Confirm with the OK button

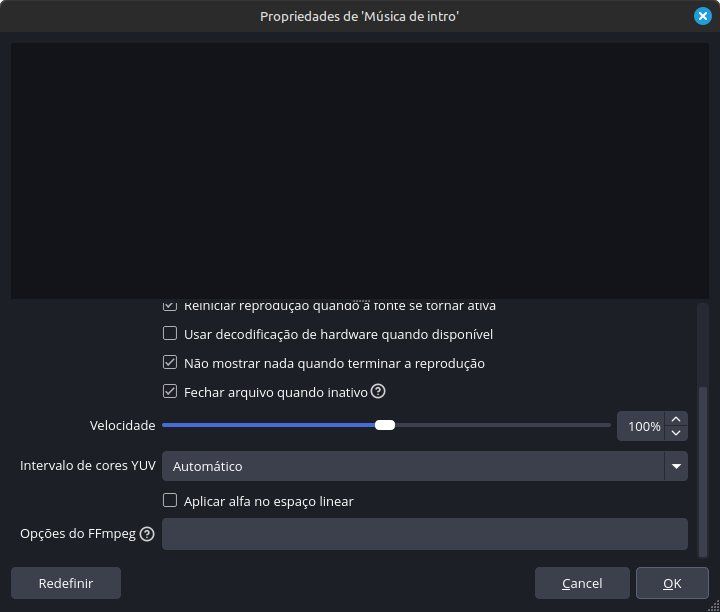[x=672, y=583]
